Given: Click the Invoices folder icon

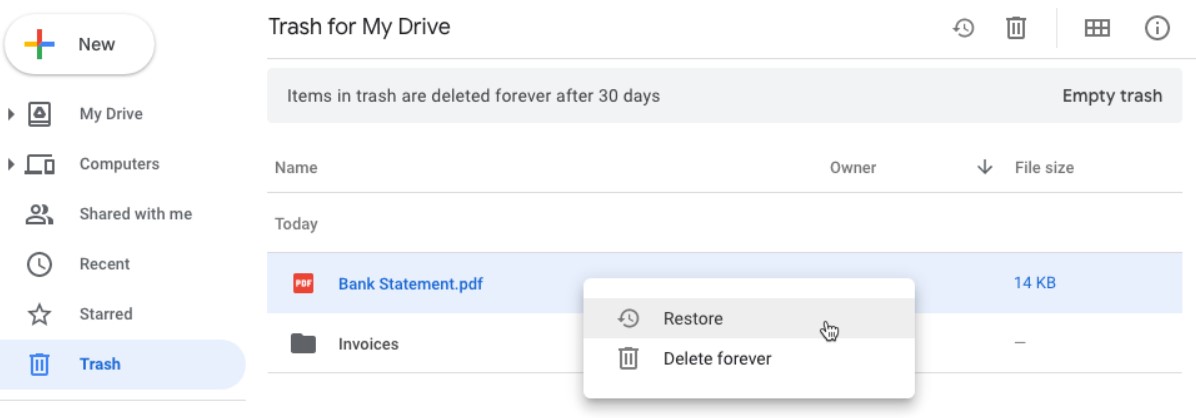Looking at the screenshot, I should coord(303,344).
